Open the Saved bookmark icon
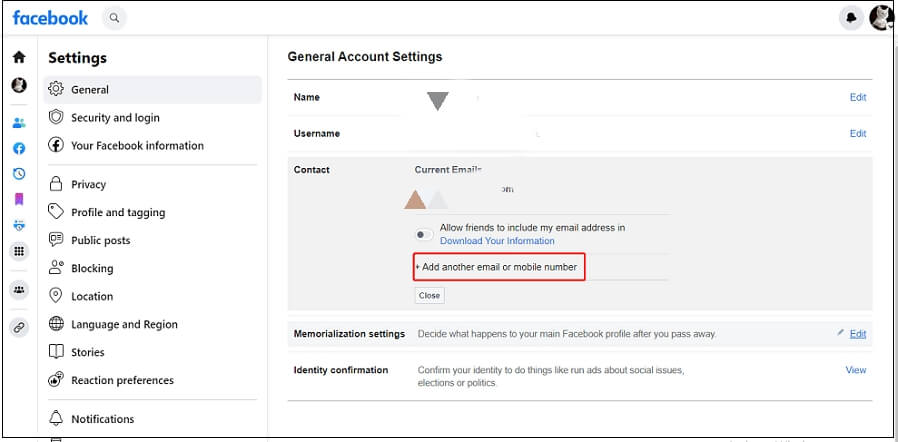This screenshot has height=442, width=898. click(19, 199)
